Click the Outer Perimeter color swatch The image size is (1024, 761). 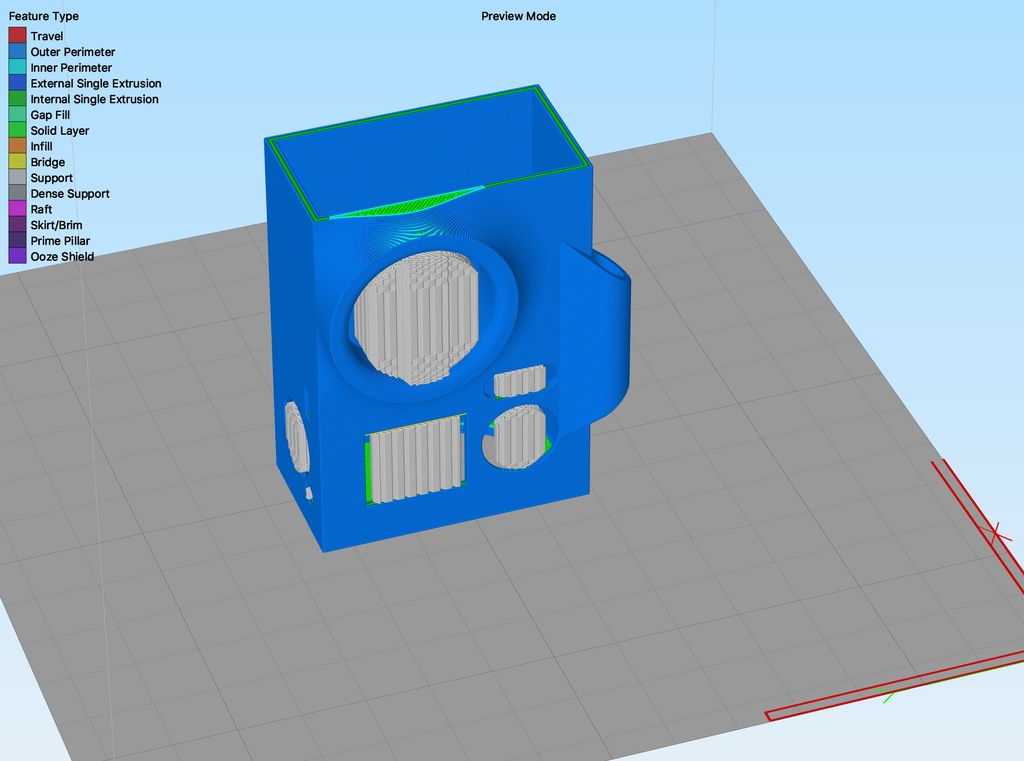coord(17,52)
